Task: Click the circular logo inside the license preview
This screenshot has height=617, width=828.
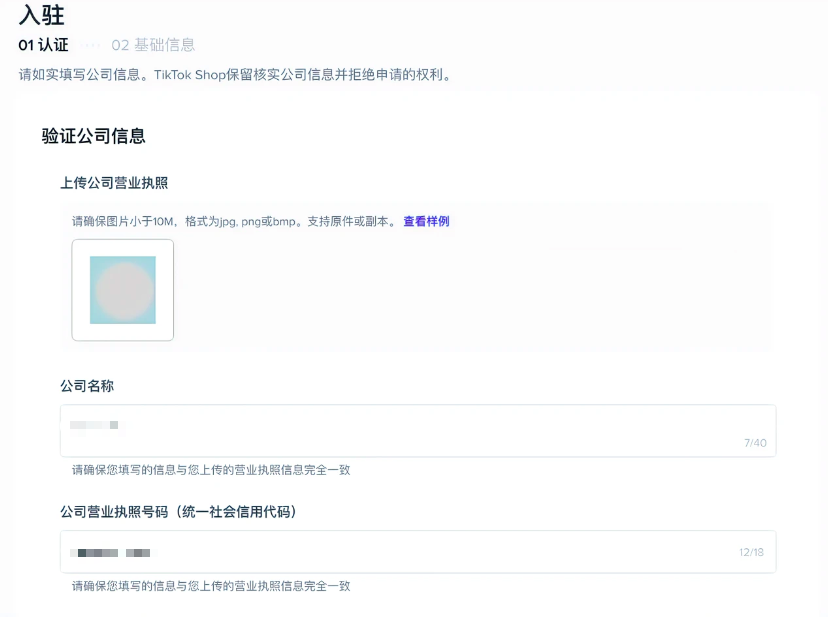Action: (122, 289)
